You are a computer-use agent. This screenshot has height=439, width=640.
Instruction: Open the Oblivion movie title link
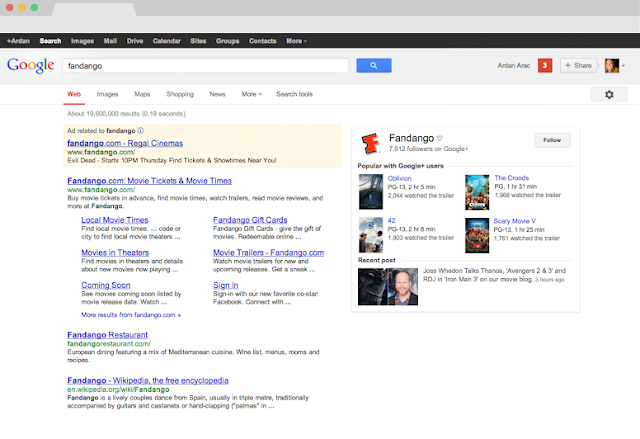point(400,178)
